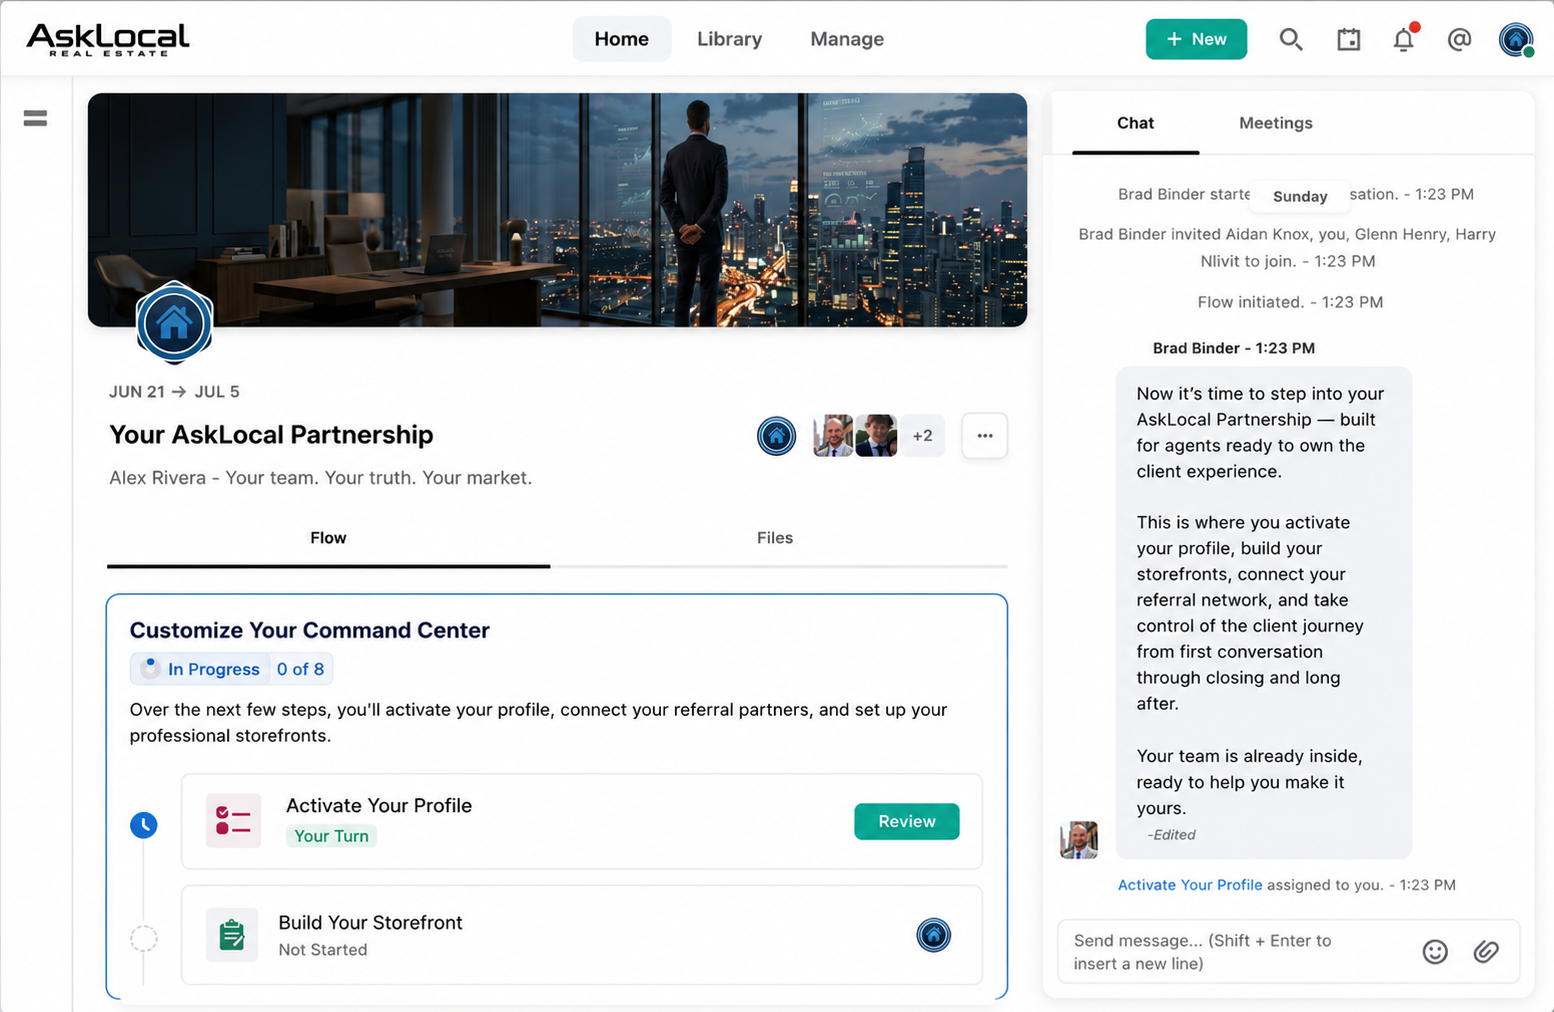Toggle the hamburger sidebar menu
Screen dimensions: 1554x1012
tap(35, 118)
